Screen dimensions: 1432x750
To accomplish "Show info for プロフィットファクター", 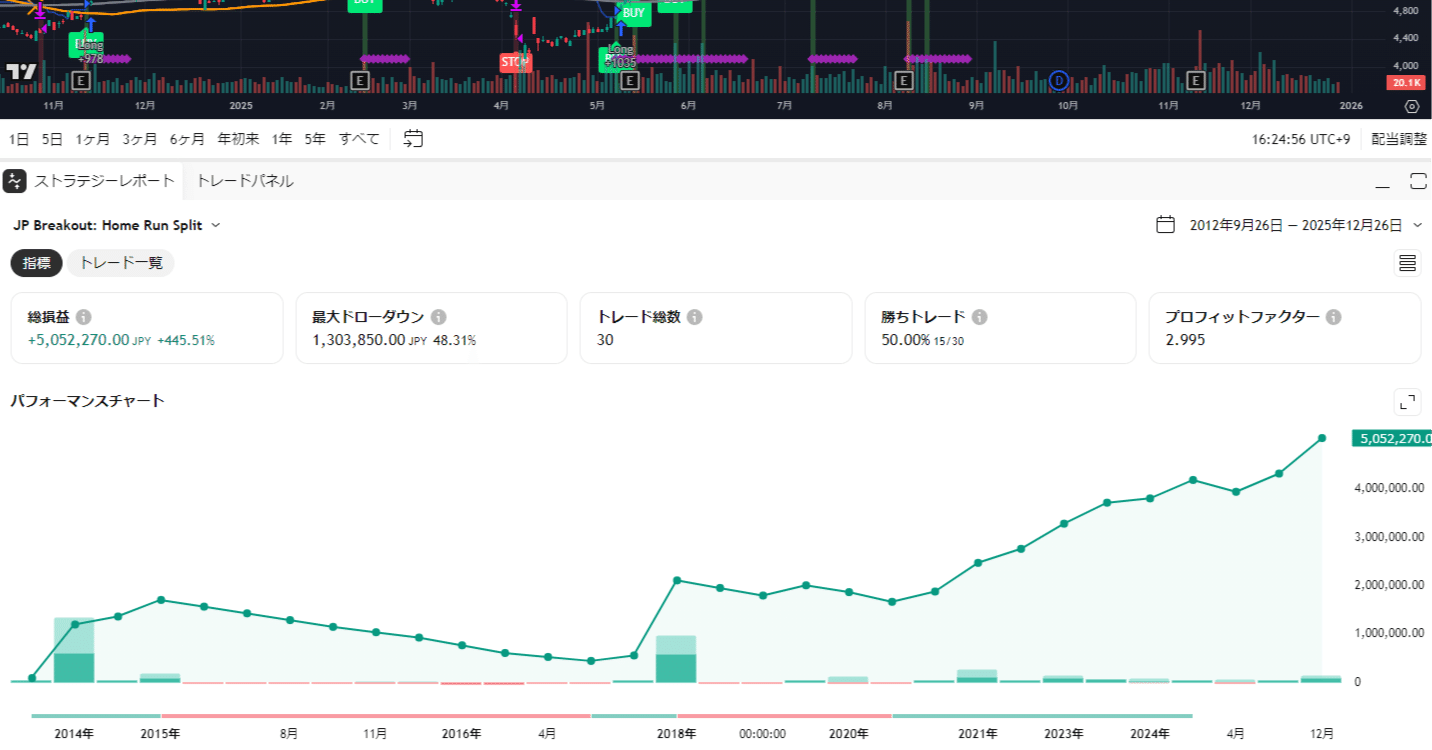I will [x=1333, y=317].
